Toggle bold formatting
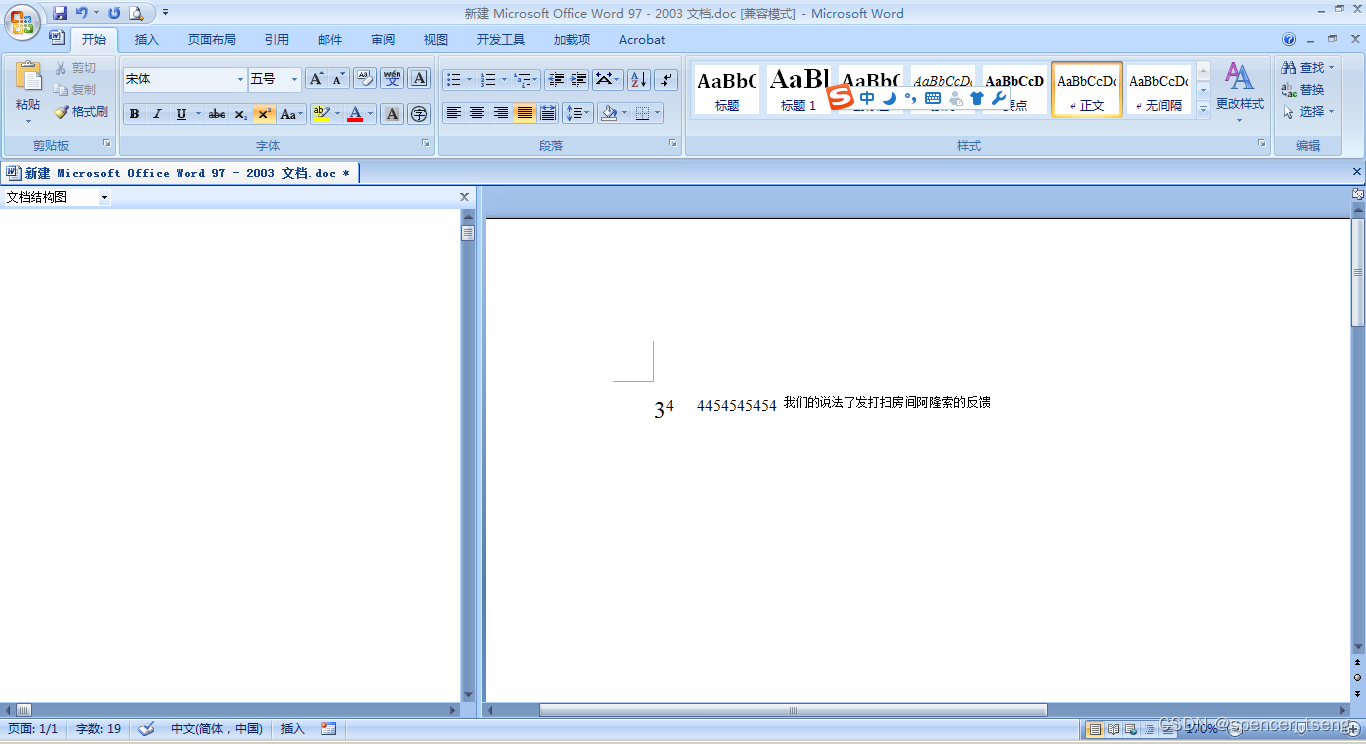Image resolution: width=1366 pixels, height=744 pixels. [134, 113]
